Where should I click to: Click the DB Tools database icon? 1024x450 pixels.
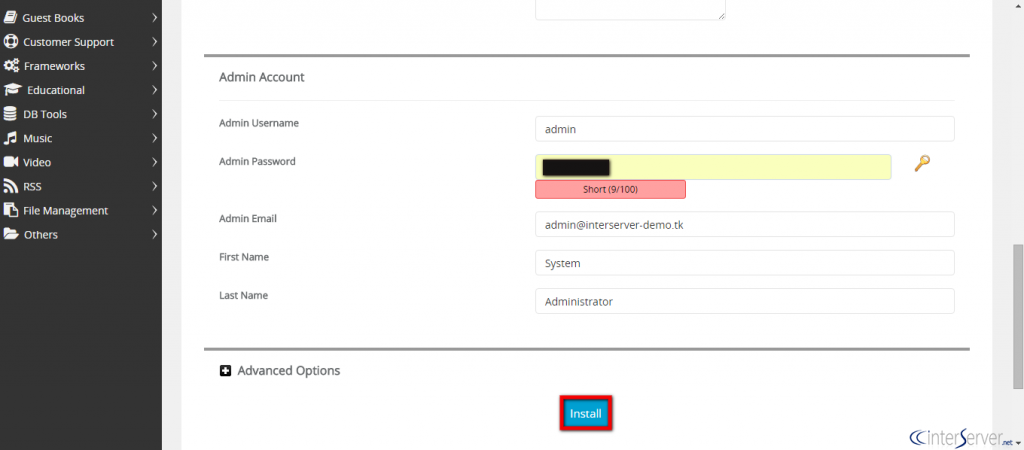click(x=10, y=114)
